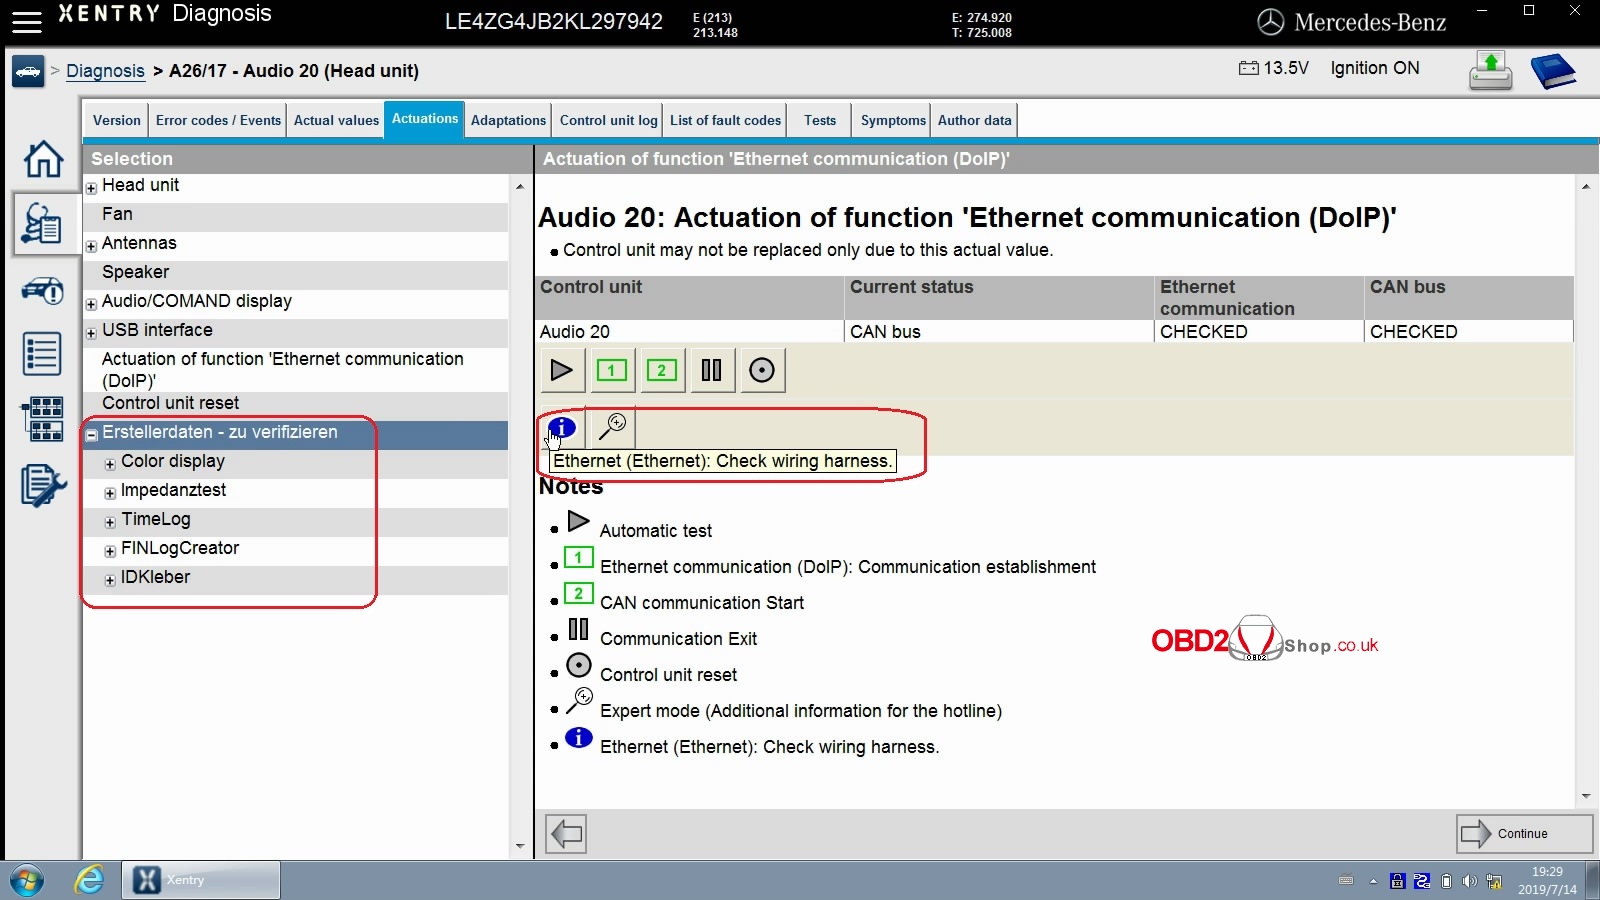Expand the Head unit tree node
Screen dimensions: 1600x900
click(91, 188)
